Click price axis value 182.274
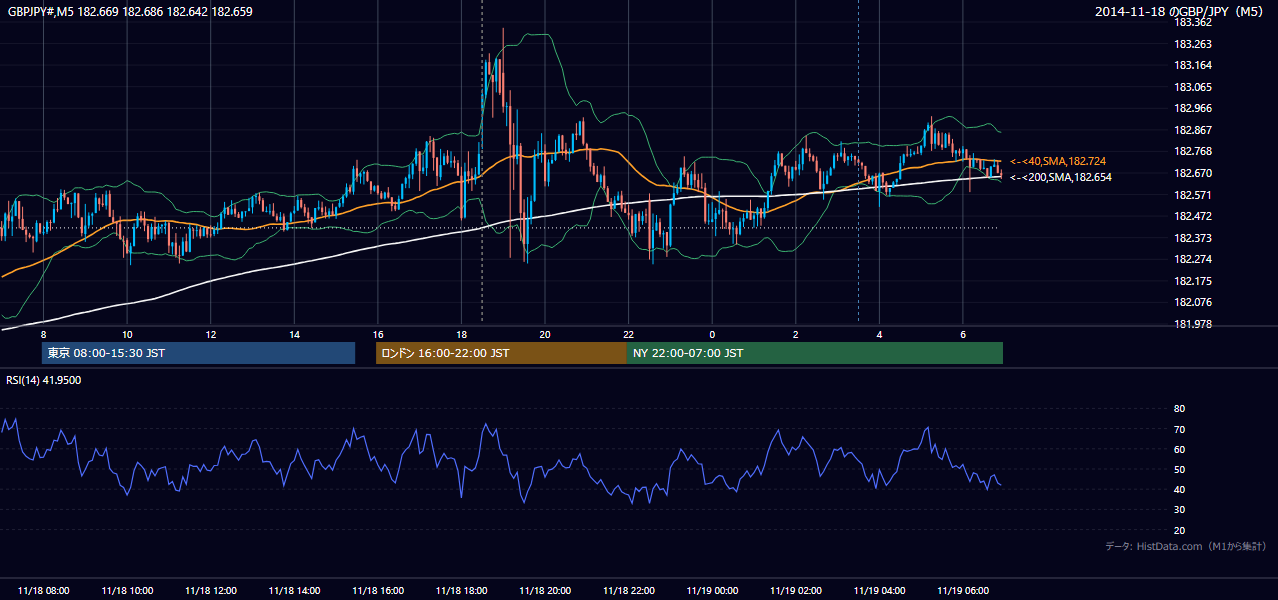This screenshot has width=1278, height=600. [x=1192, y=259]
